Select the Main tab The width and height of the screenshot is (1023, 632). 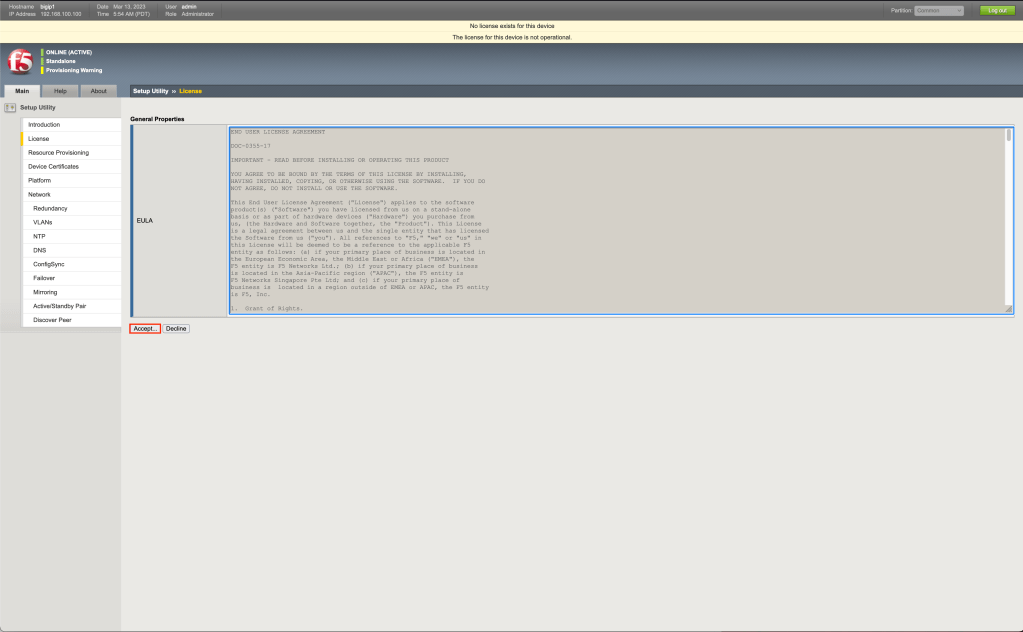coord(21,91)
